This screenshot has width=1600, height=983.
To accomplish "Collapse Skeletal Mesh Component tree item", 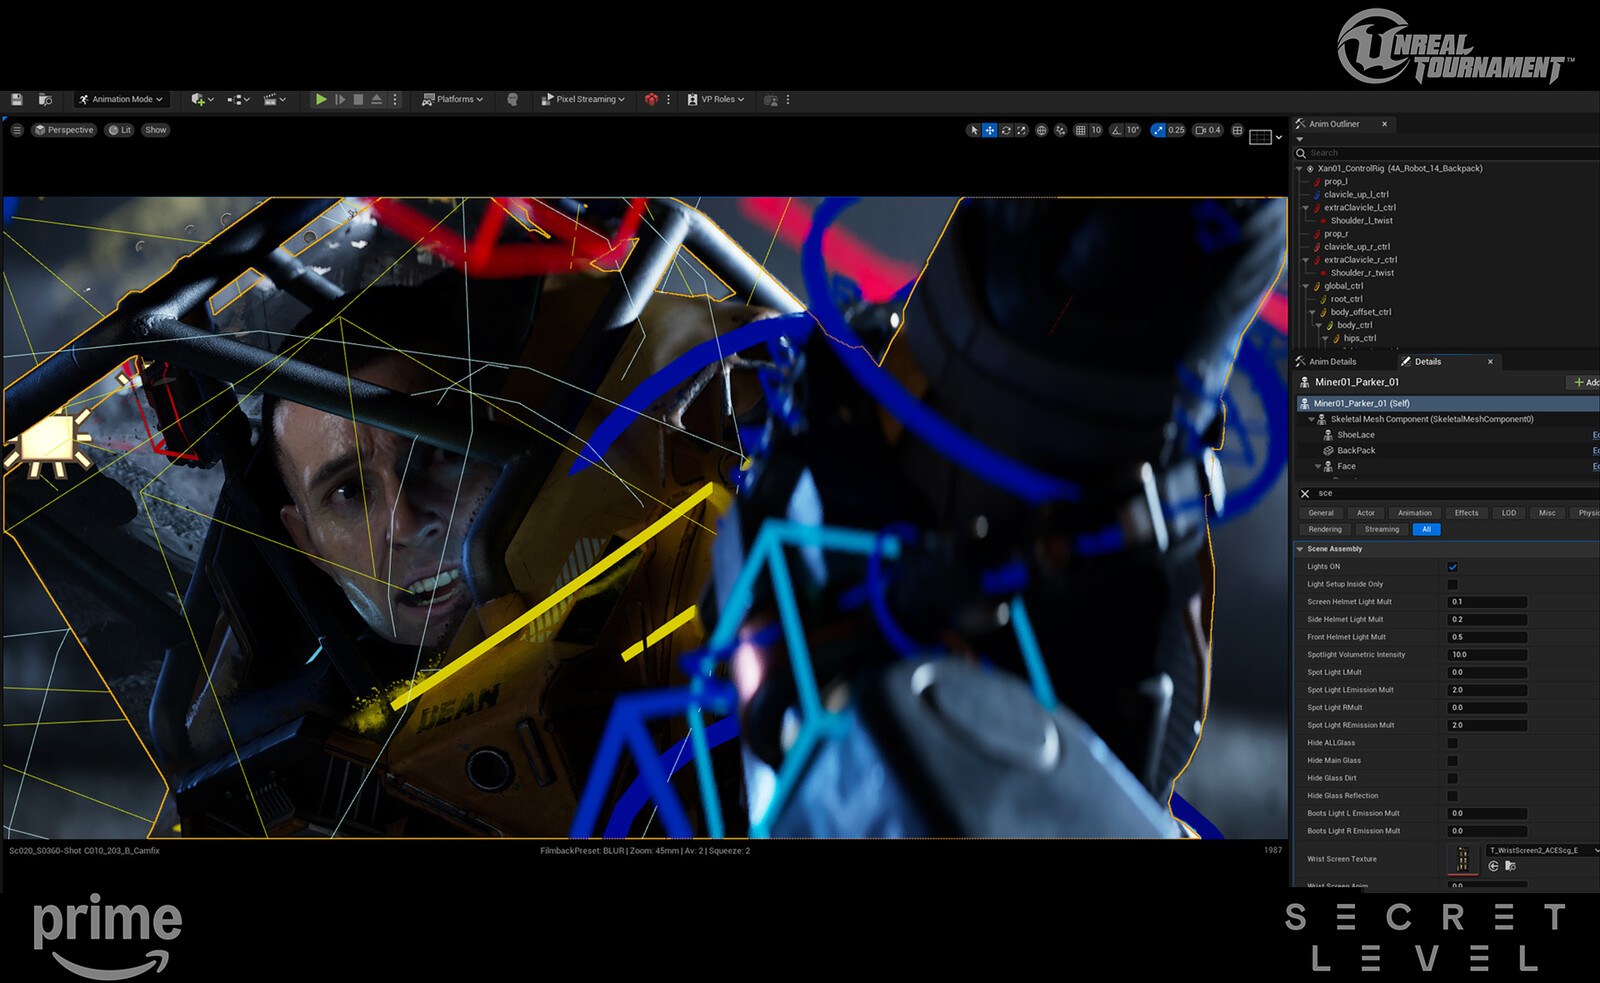I will pyautogui.click(x=1312, y=420).
